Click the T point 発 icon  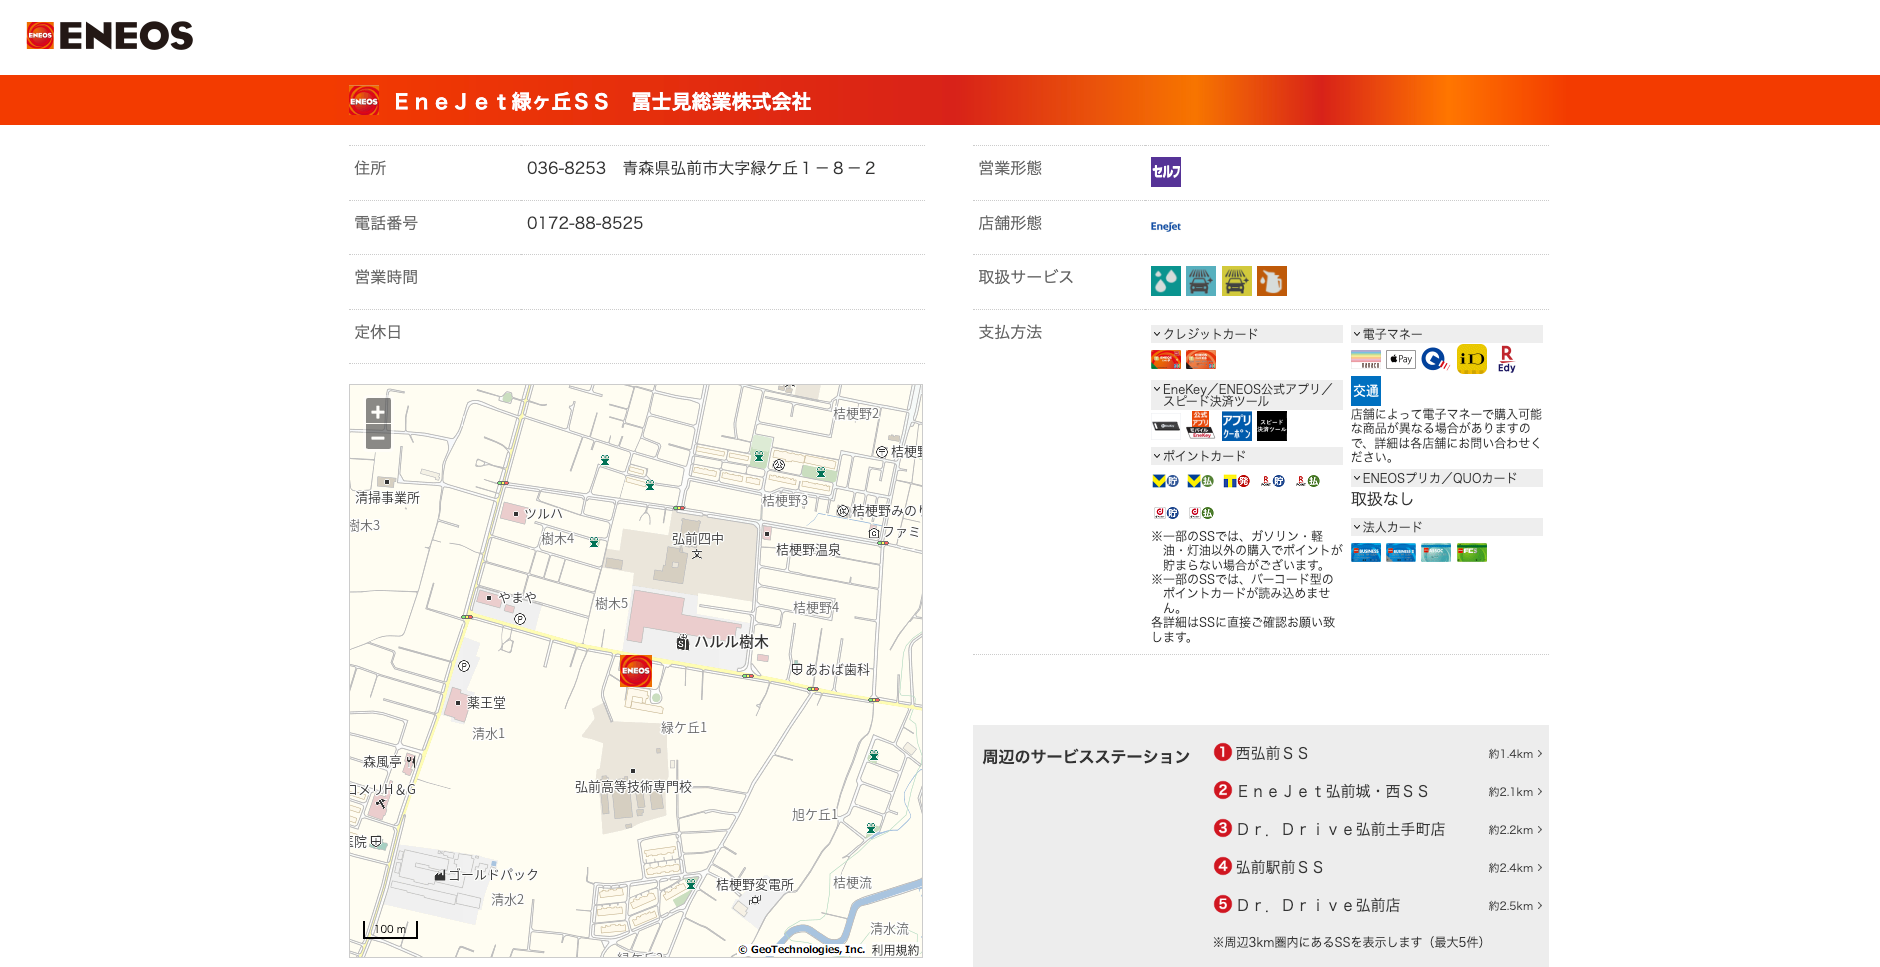1237,481
